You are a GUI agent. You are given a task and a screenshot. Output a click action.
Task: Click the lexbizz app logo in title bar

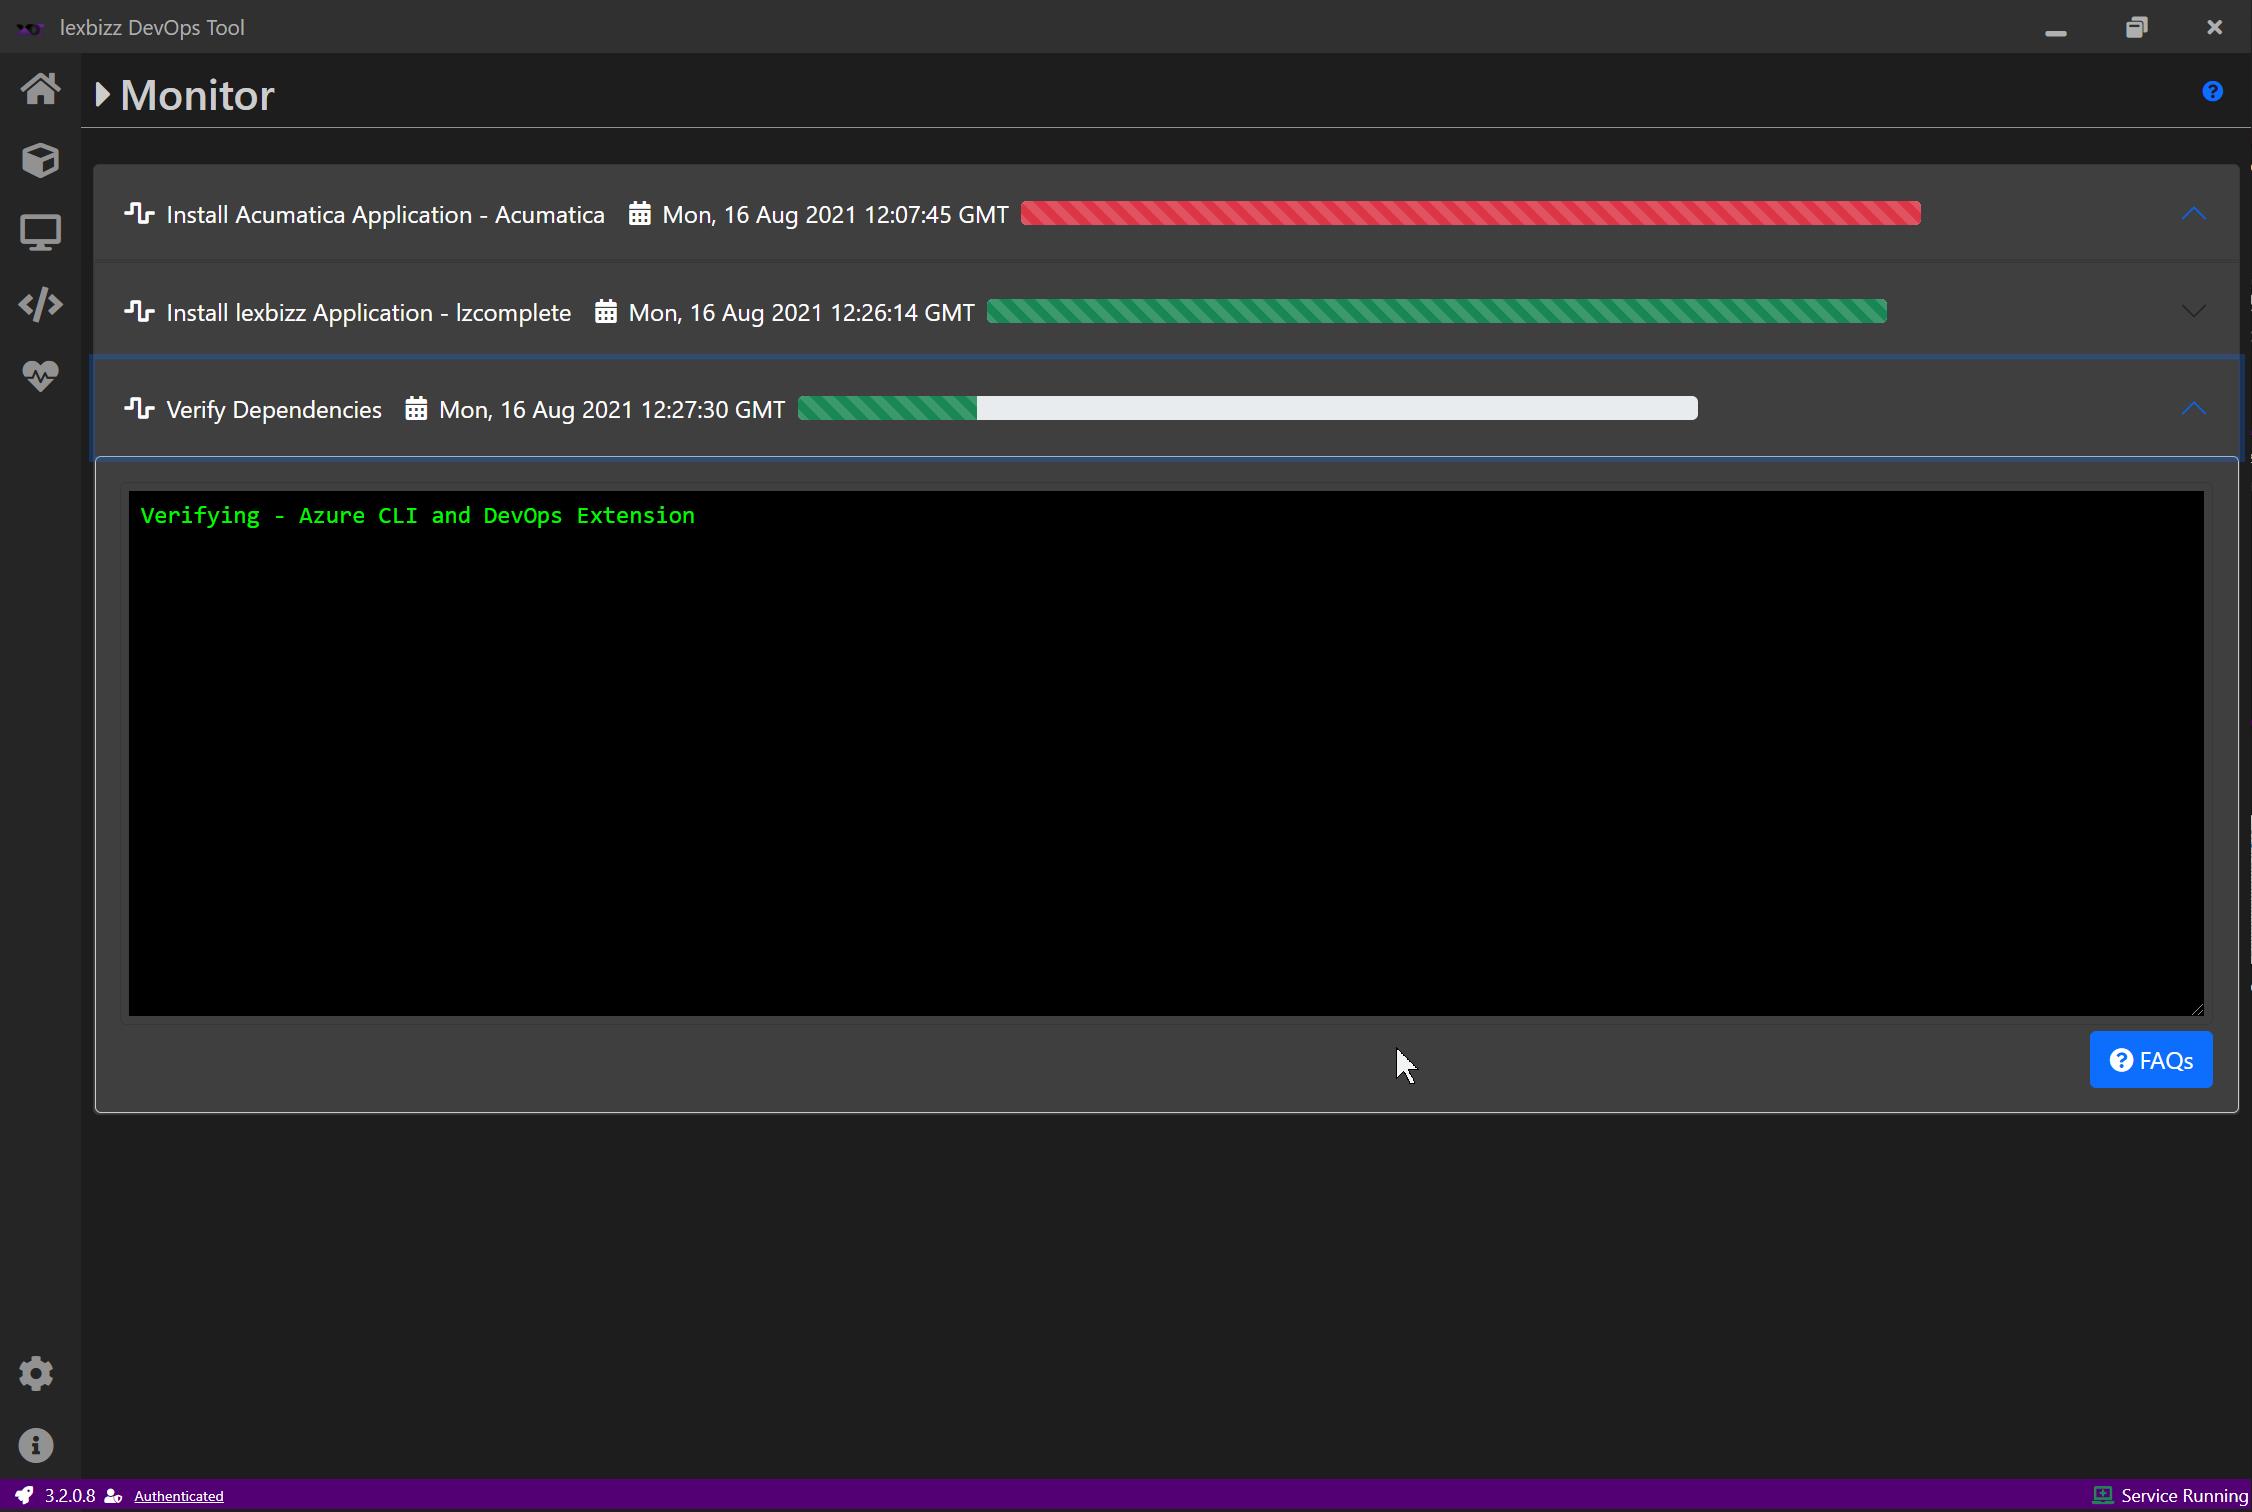pyautogui.click(x=30, y=28)
